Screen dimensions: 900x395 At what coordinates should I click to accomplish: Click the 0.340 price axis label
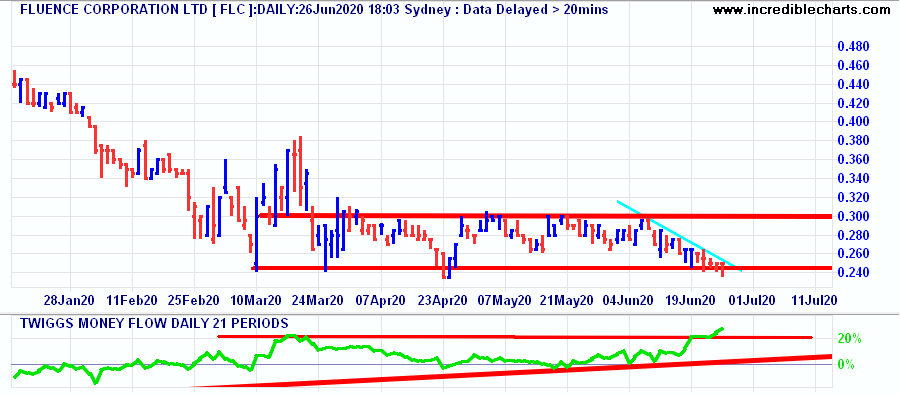(854, 179)
